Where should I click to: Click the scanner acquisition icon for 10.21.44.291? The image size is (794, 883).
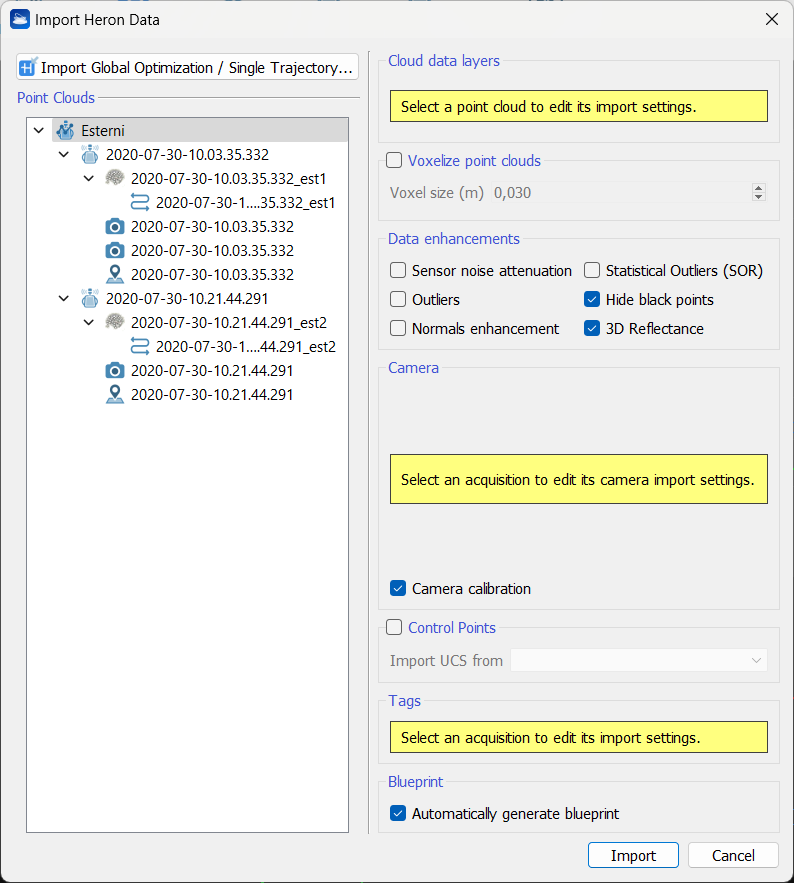pos(90,299)
